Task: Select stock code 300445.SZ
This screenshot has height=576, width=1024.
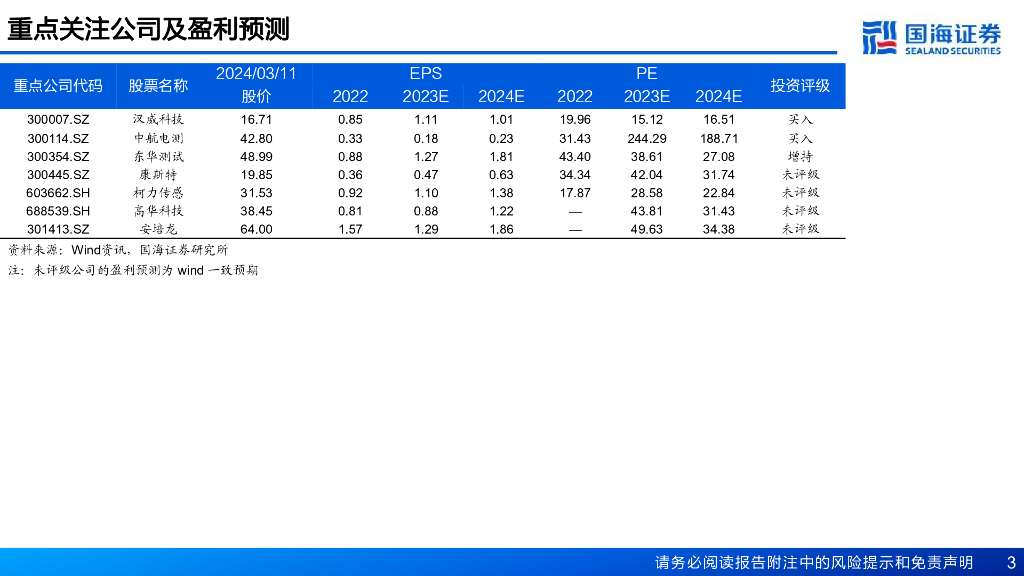Action: point(58,175)
